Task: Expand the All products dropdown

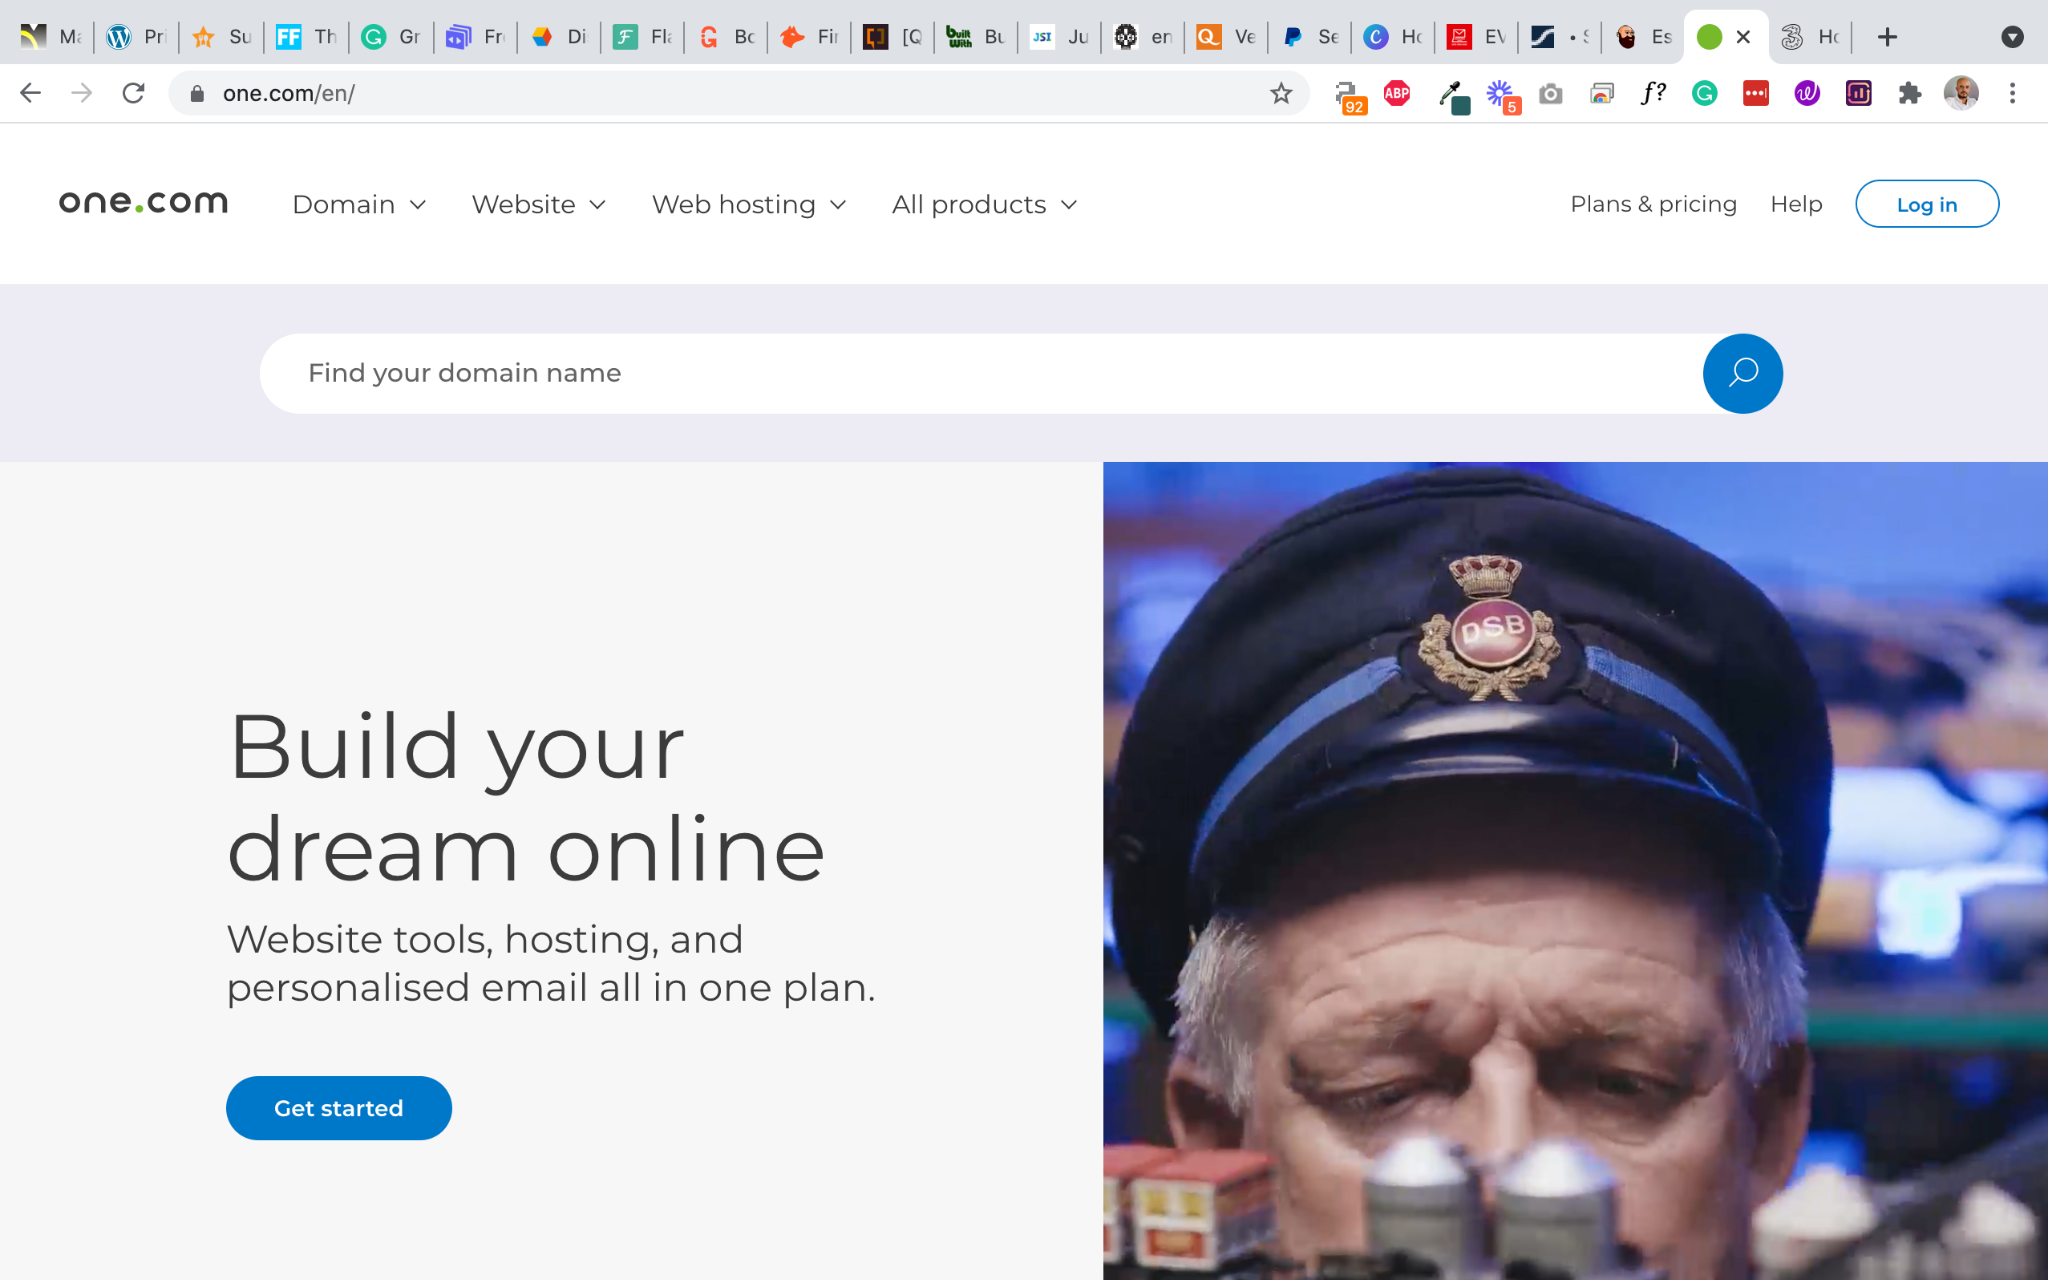Action: 984,204
